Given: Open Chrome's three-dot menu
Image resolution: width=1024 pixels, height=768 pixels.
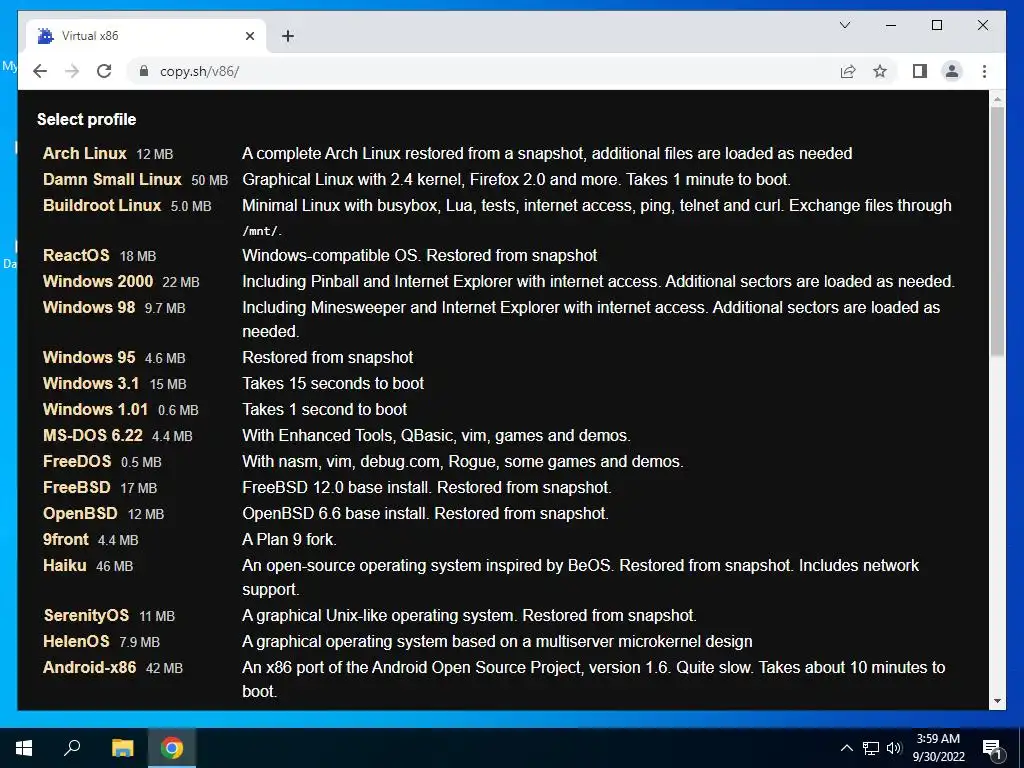Looking at the screenshot, I should tap(984, 71).
